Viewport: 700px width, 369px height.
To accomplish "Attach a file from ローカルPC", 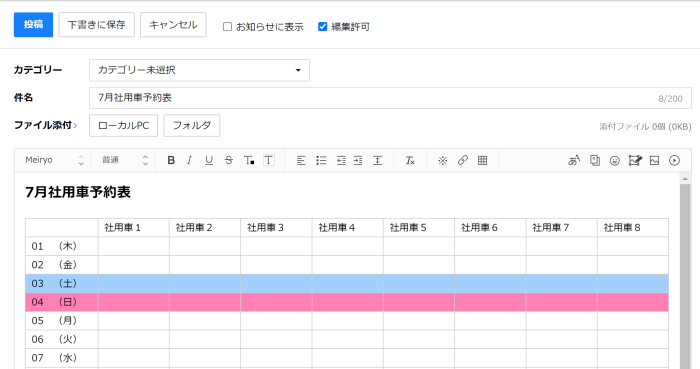I will [123, 125].
